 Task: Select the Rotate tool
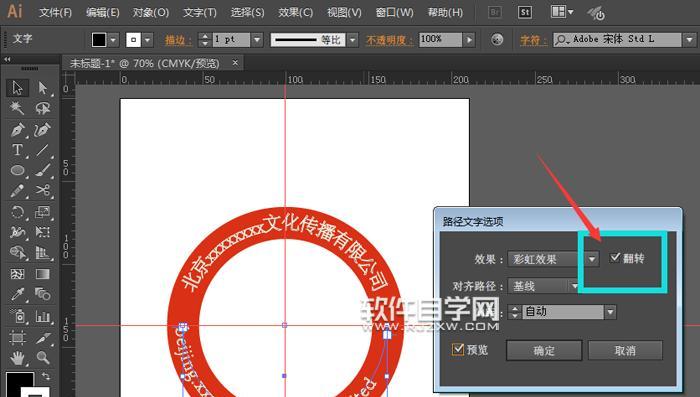[x=17, y=212]
